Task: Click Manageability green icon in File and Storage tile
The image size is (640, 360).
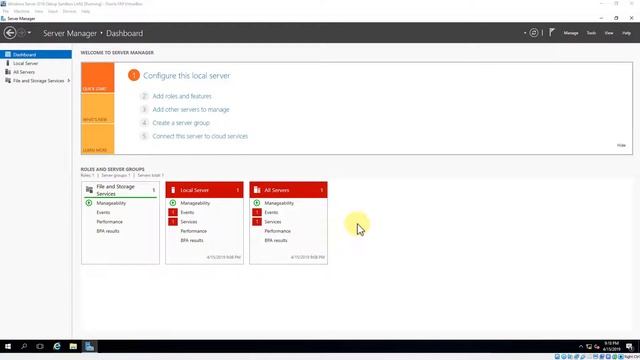Action: tap(89, 203)
